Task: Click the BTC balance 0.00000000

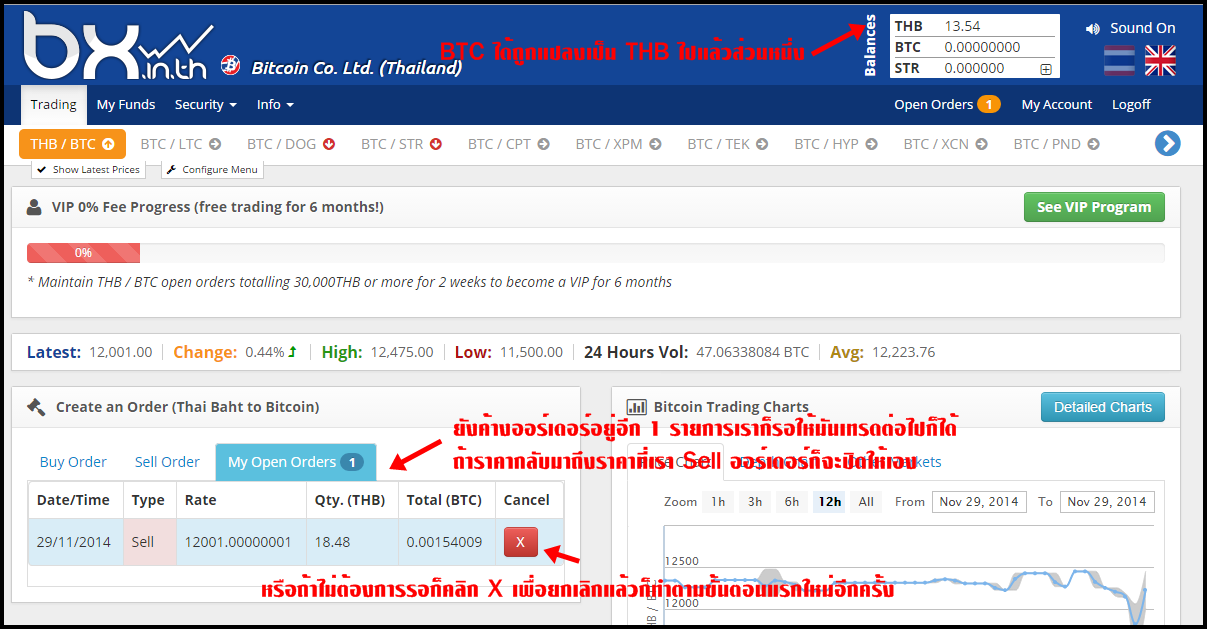Action: [982, 47]
